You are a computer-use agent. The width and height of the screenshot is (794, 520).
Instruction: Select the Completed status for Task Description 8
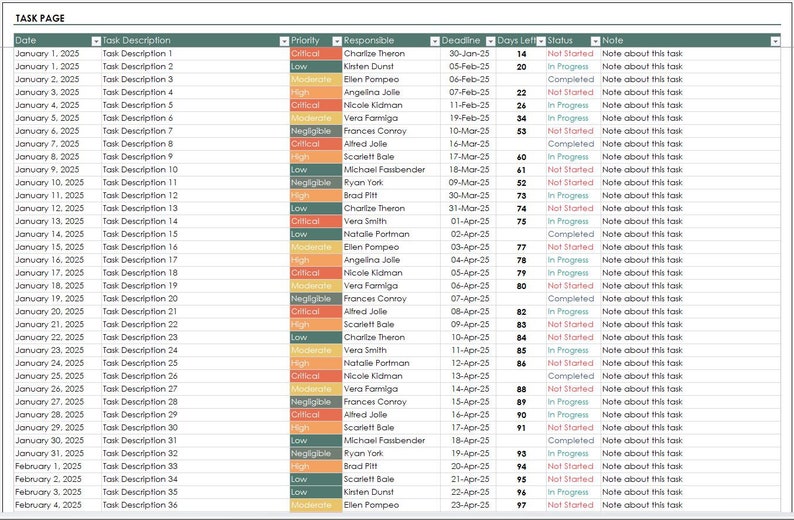[573, 144]
